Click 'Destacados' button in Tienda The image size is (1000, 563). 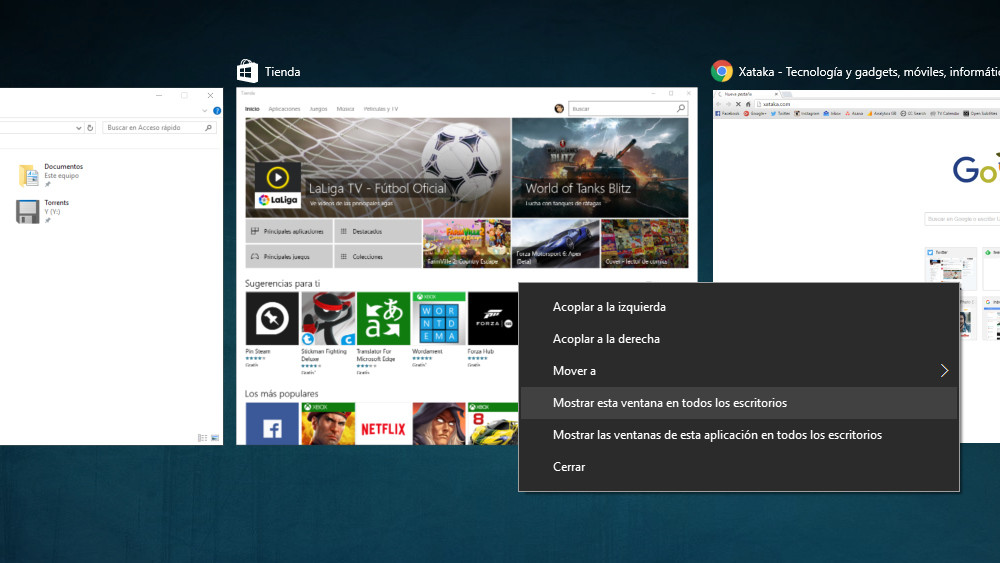pos(378,231)
